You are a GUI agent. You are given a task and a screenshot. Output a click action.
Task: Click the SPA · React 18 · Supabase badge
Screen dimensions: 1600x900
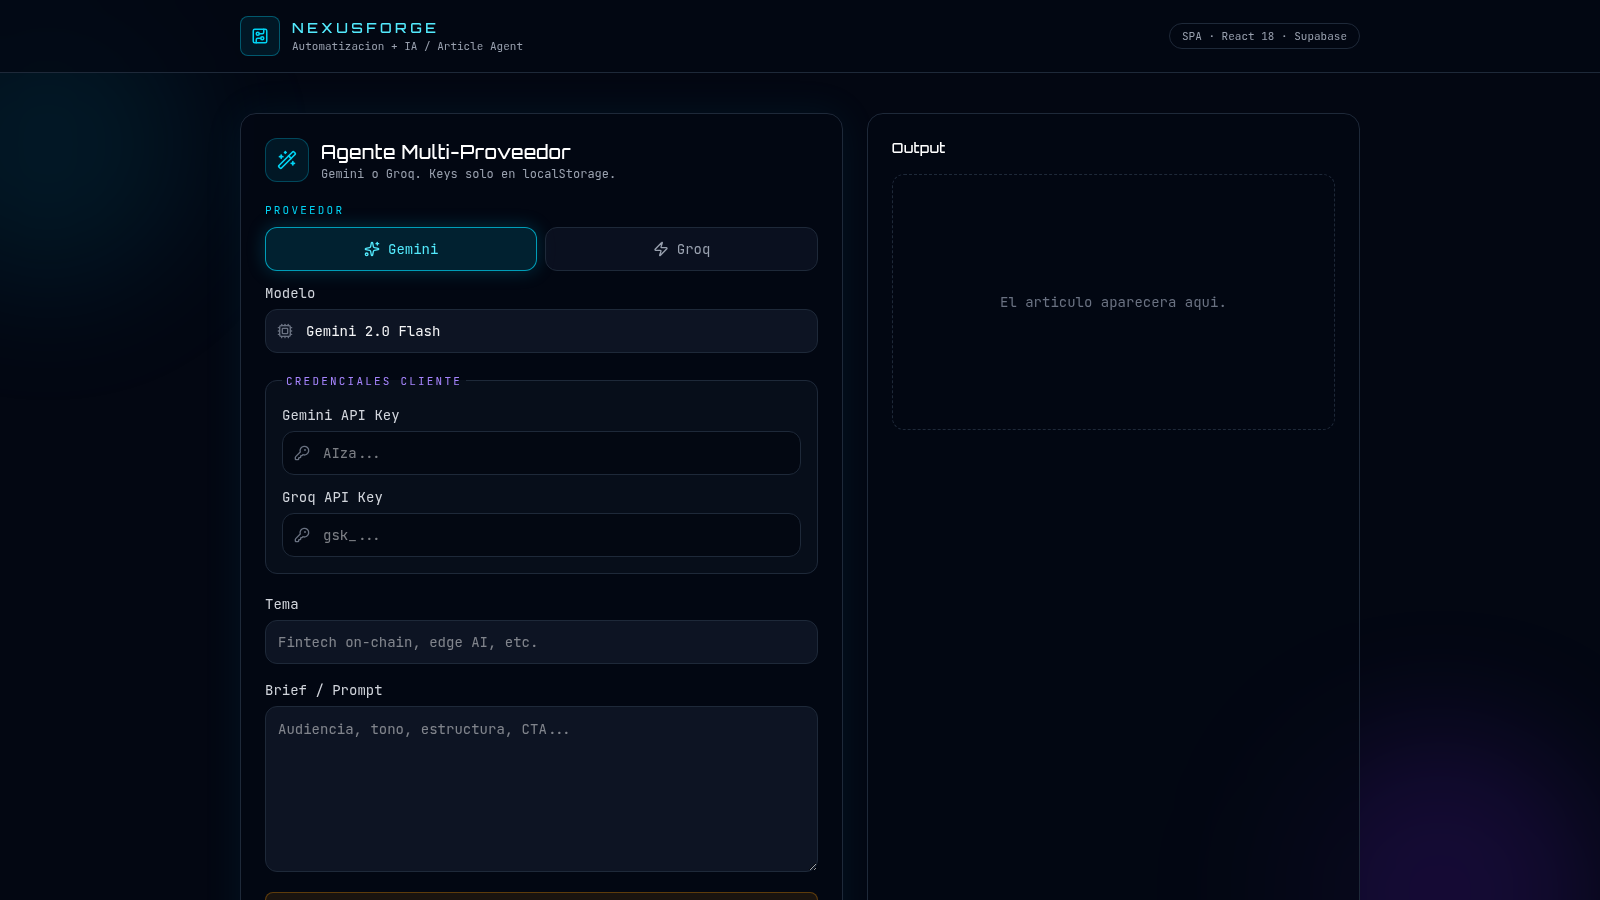click(x=1264, y=36)
